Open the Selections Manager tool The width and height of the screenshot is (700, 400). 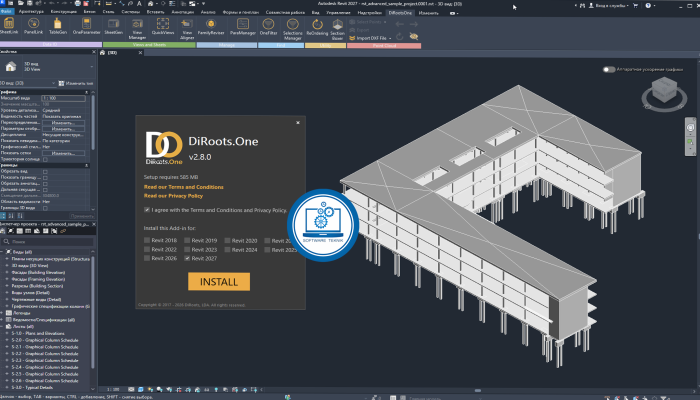pyautogui.click(x=292, y=29)
